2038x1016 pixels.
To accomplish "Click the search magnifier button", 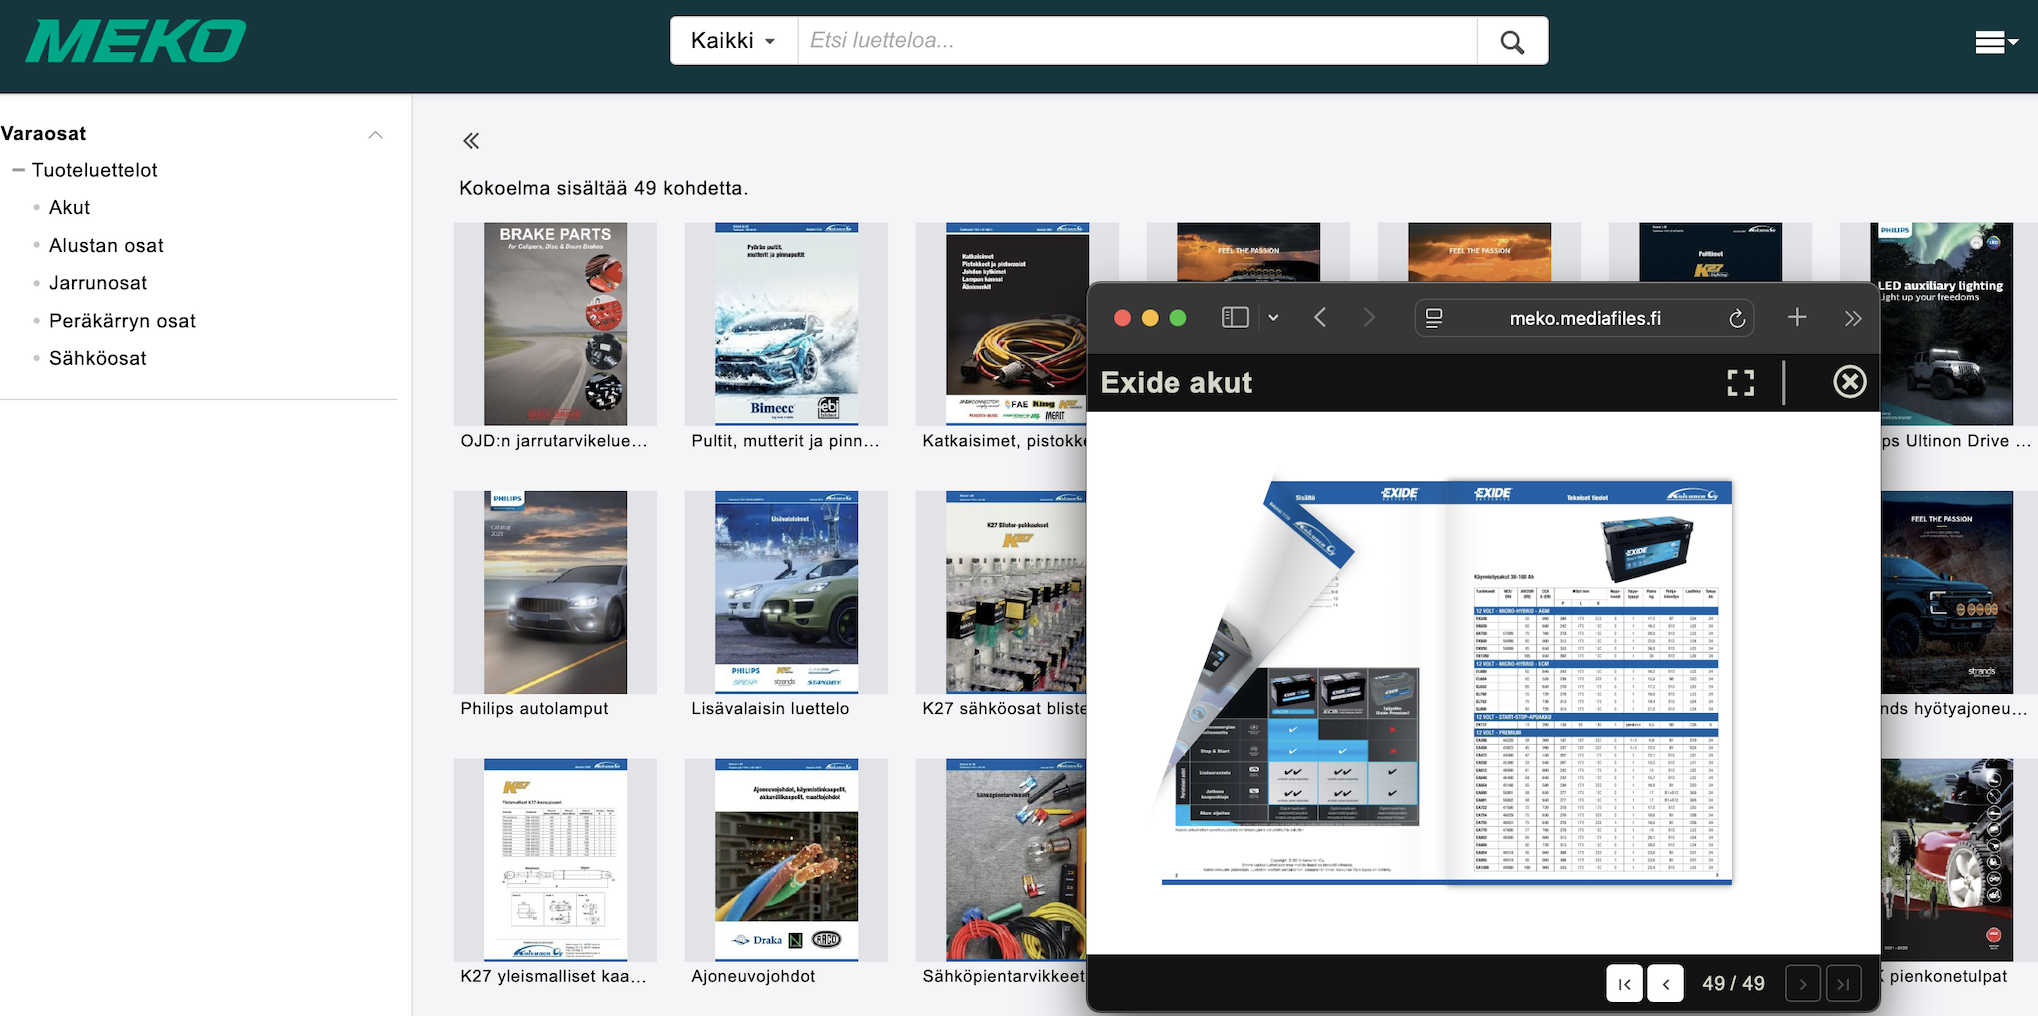I will click(1512, 41).
